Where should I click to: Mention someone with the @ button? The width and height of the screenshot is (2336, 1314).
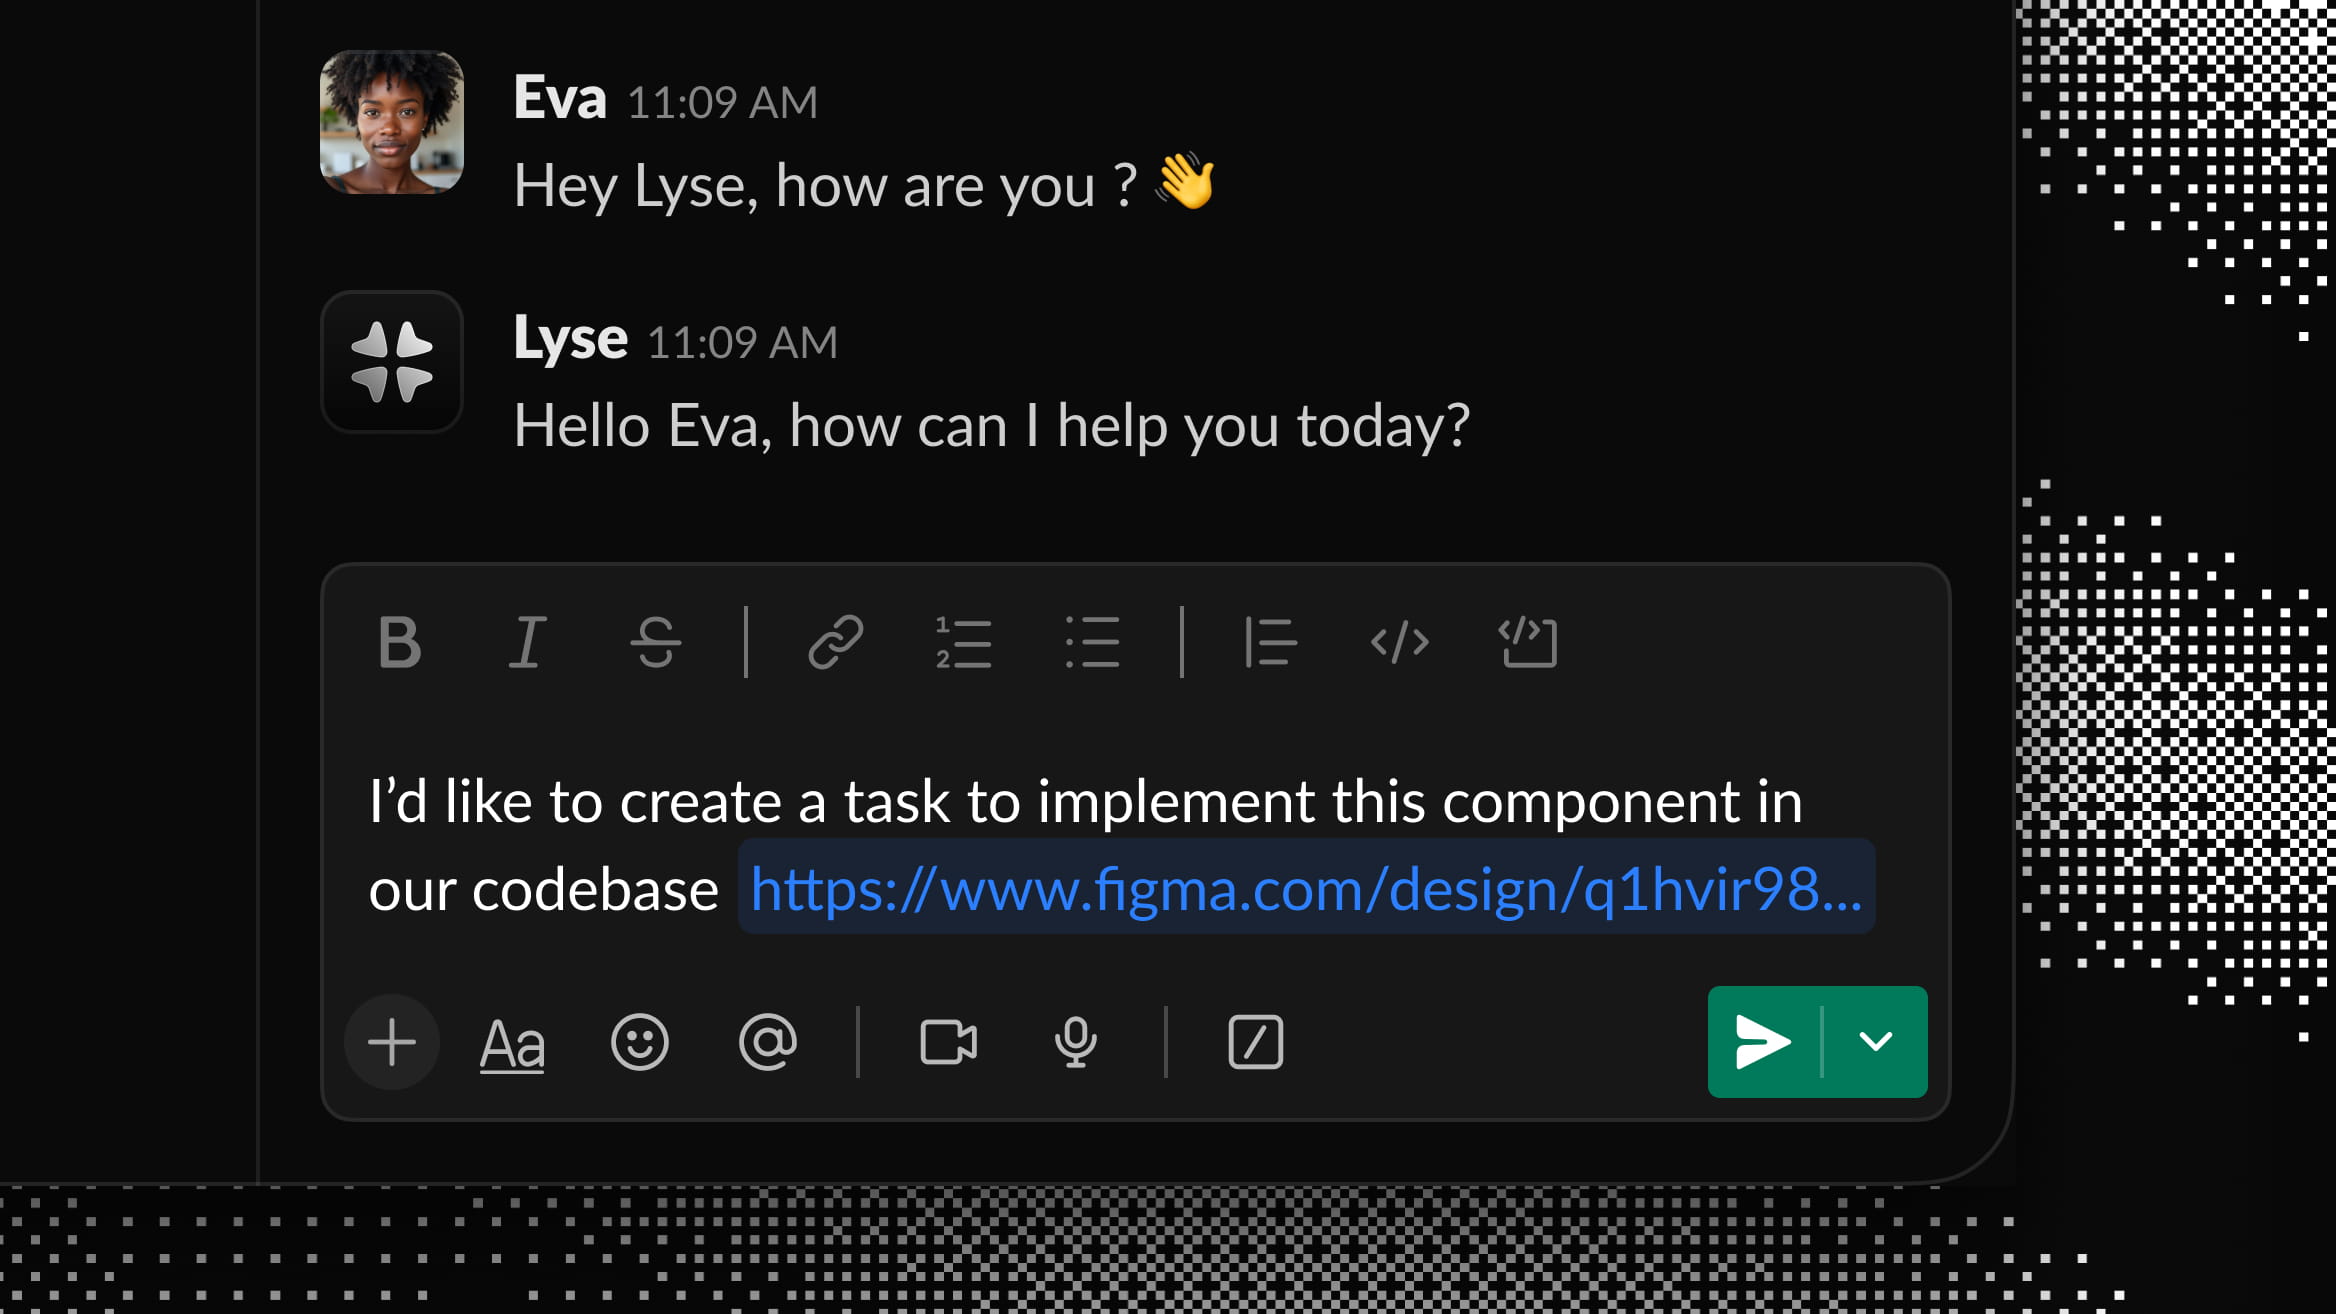pyautogui.click(x=767, y=1042)
